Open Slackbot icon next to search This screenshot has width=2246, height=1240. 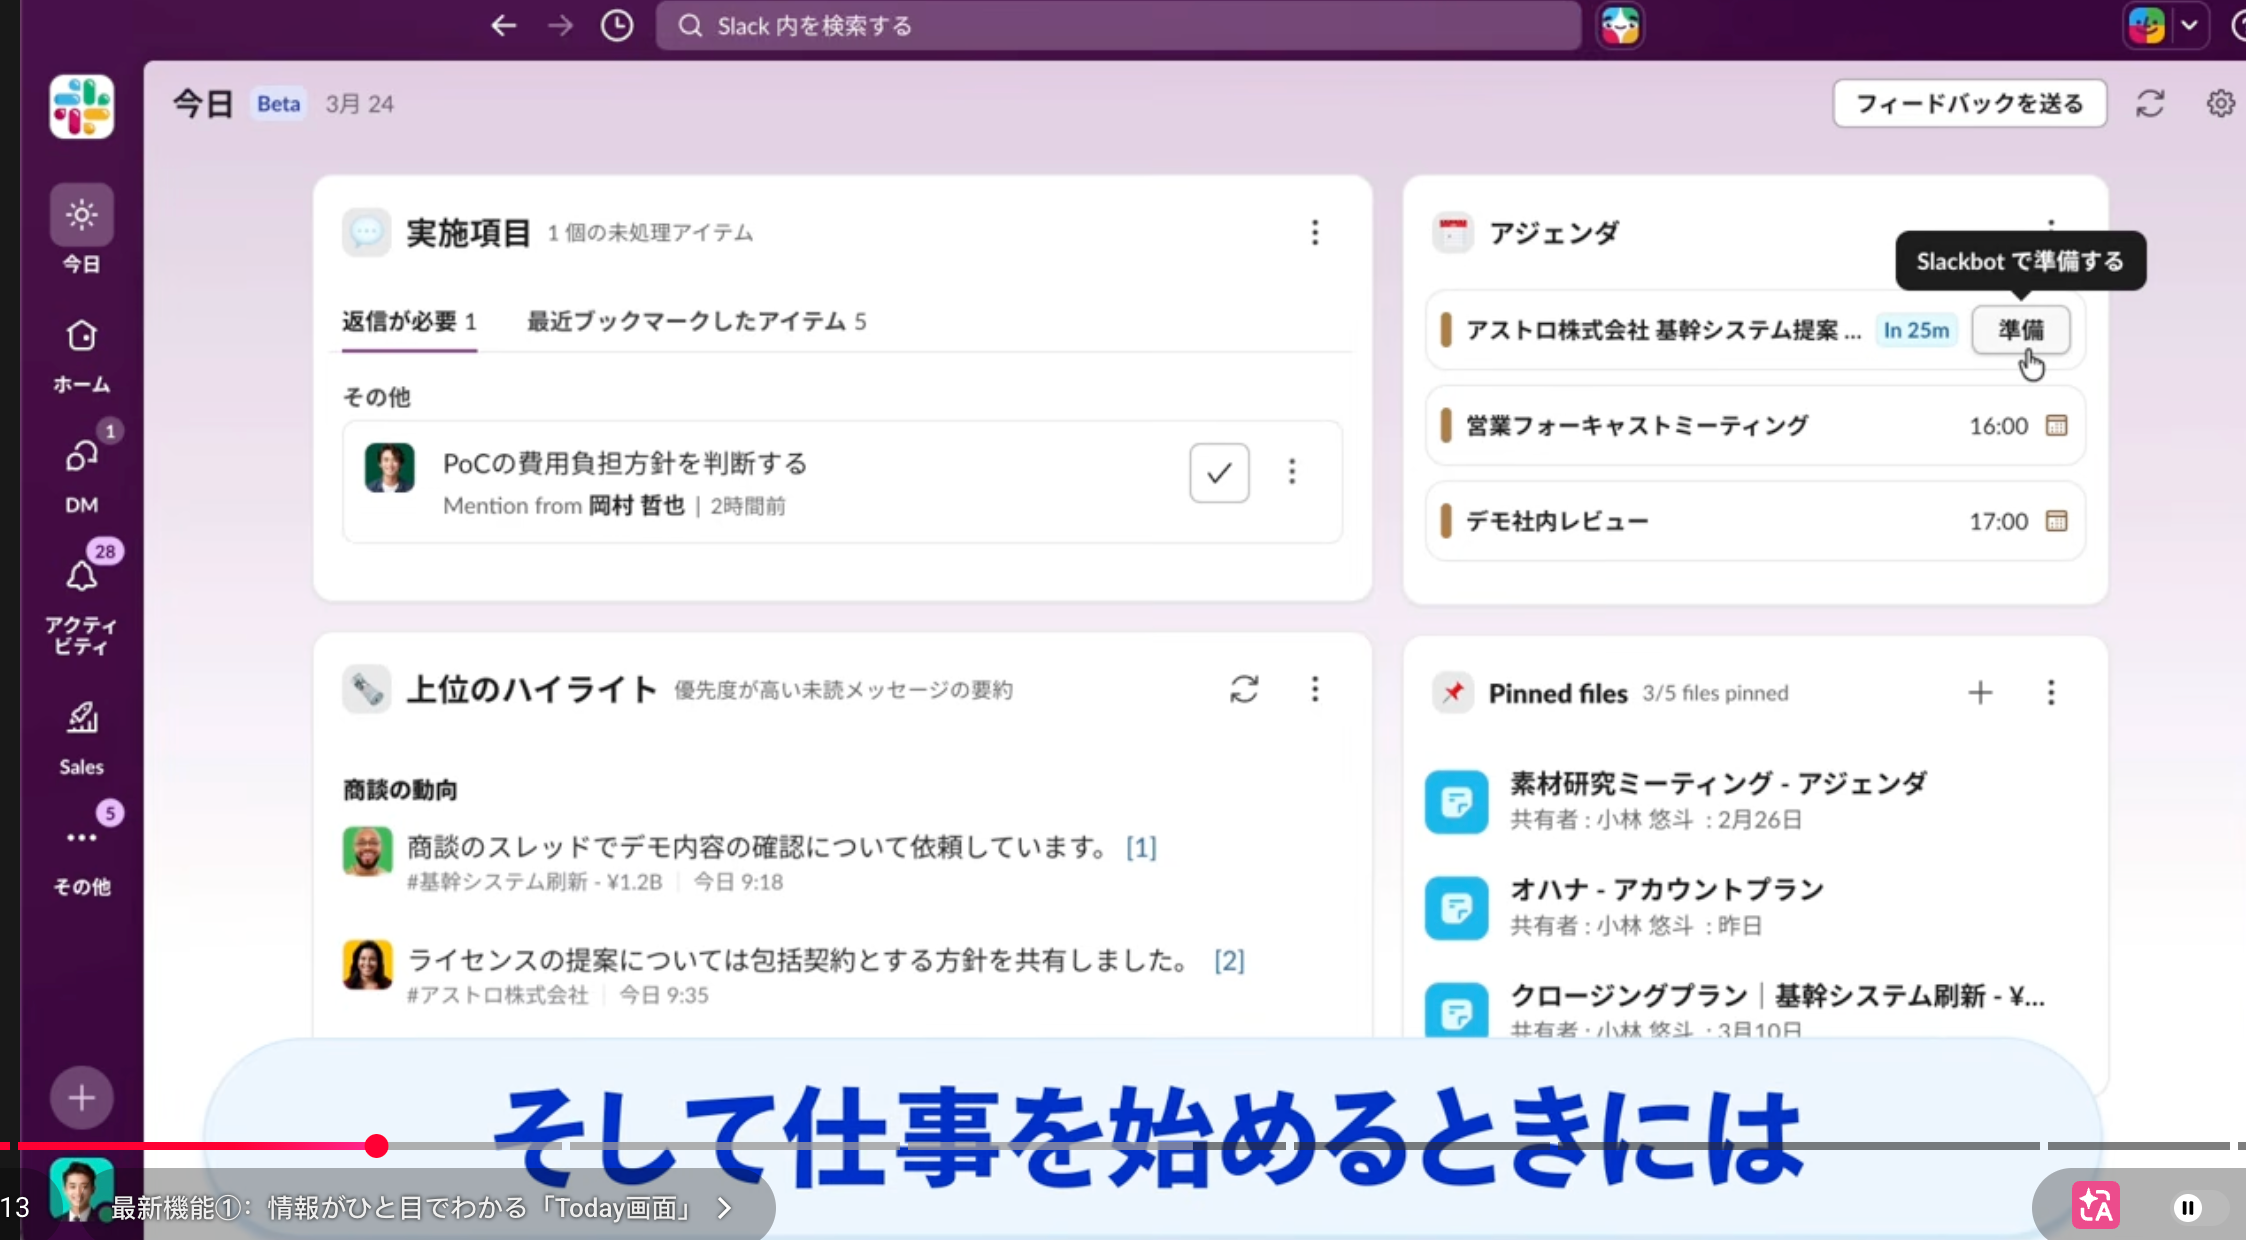click(x=1620, y=25)
